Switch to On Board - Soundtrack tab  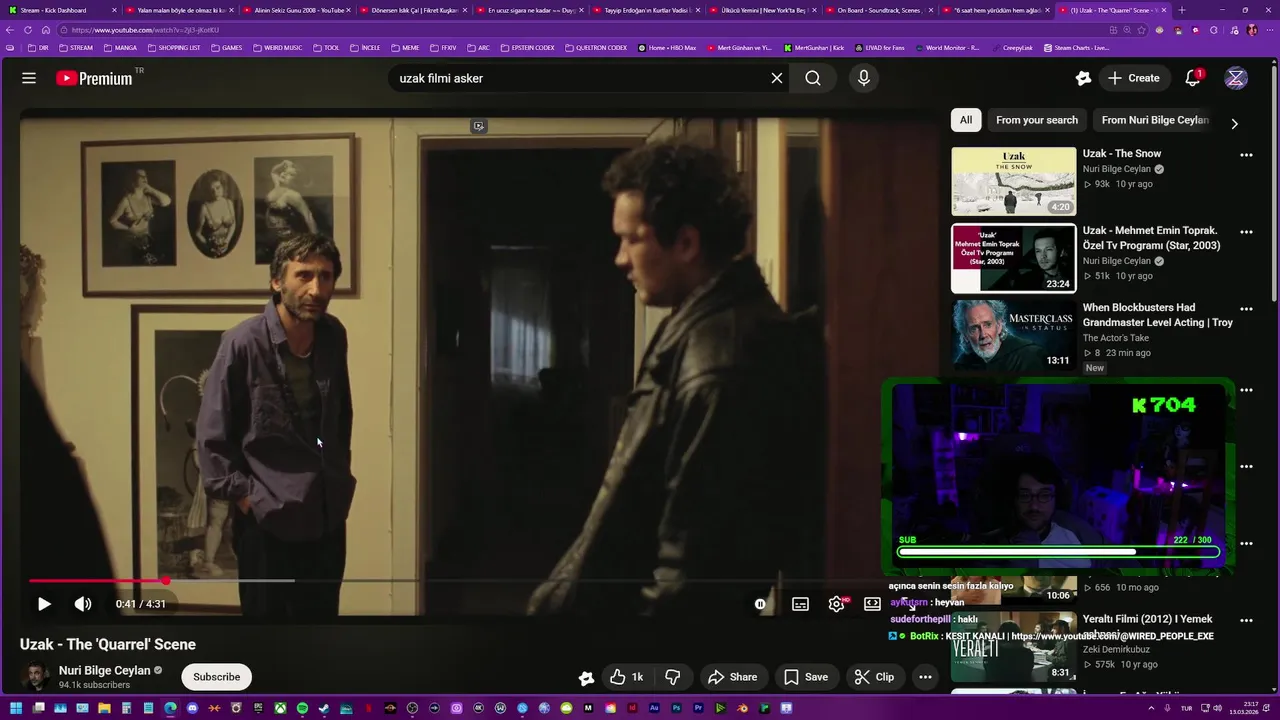pyautogui.click(x=878, y=10)
